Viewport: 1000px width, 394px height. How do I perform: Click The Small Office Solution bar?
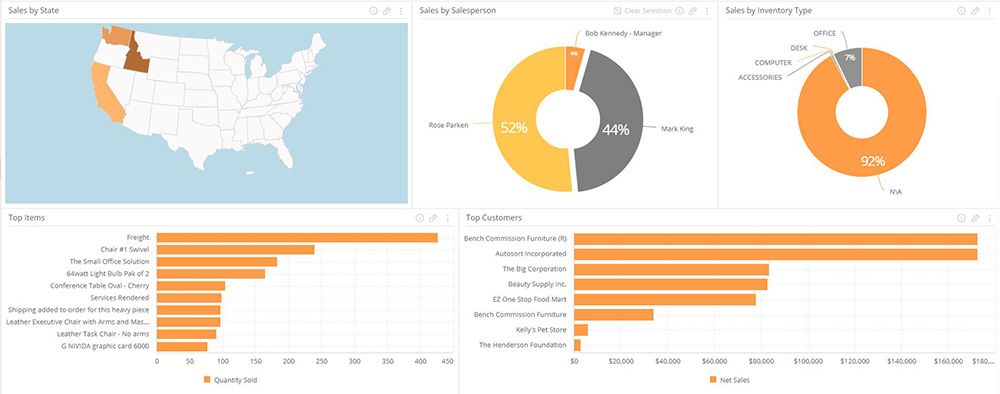point(217,261)
